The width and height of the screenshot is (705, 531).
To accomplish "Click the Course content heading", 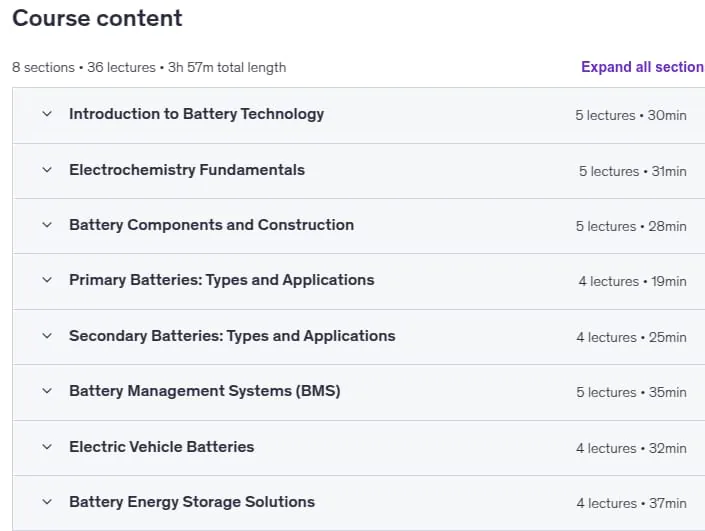I will point(97,18).
